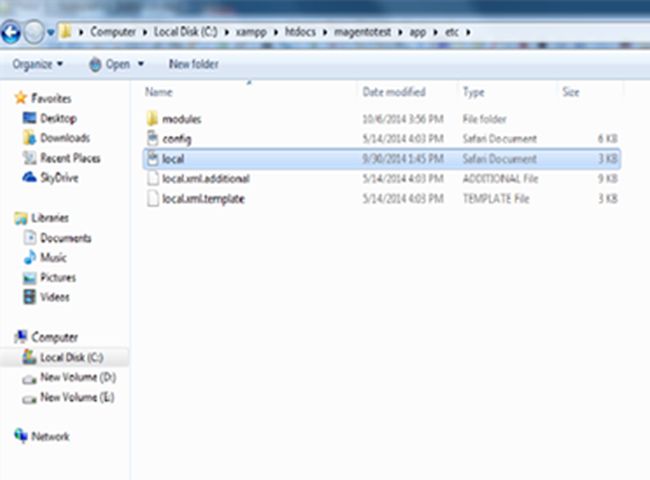Expand the arrow after magentotest in breadcrumb
The image size is (650, 480).
(x=400, y=32)
